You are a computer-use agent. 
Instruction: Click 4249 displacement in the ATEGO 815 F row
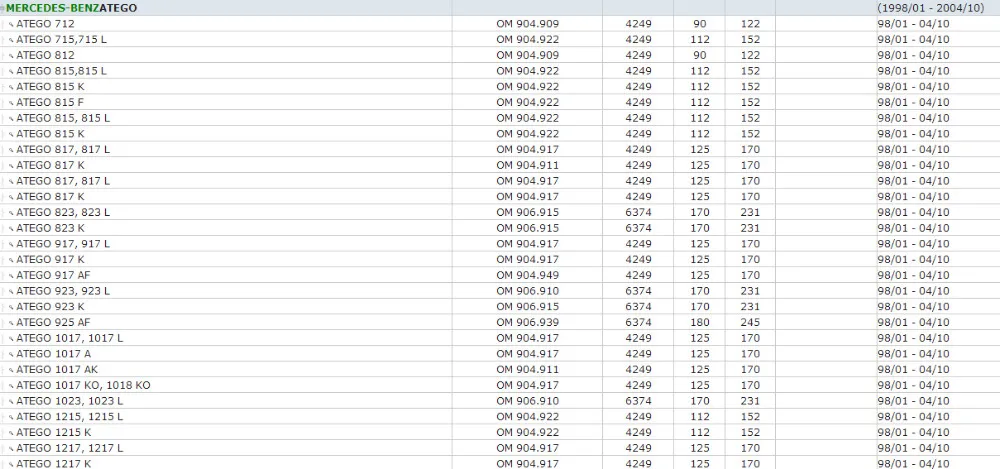pos(638,102)
